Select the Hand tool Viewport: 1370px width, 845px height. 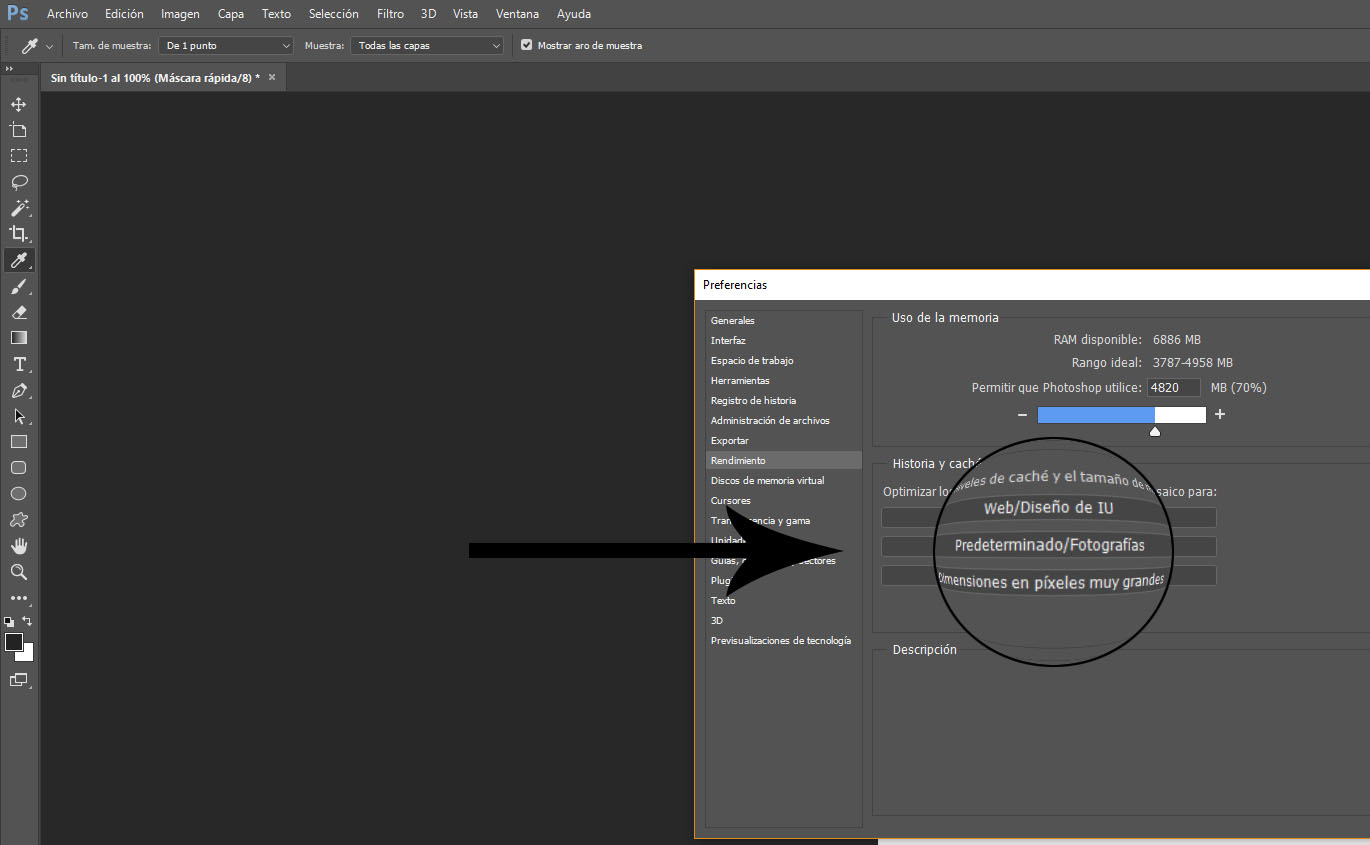19,546
